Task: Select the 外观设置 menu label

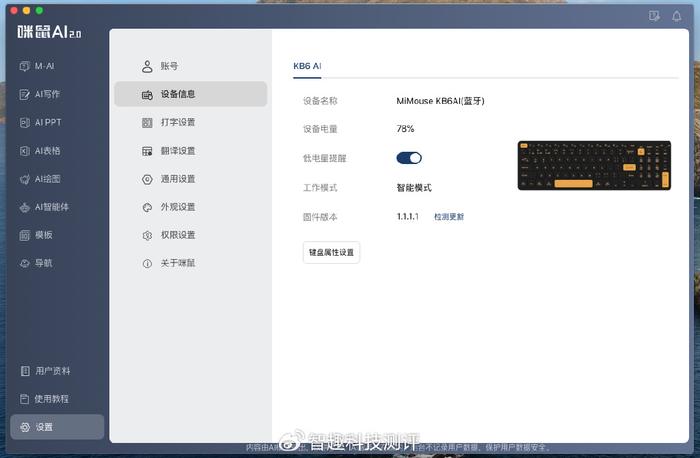Action: click(178, 207)
